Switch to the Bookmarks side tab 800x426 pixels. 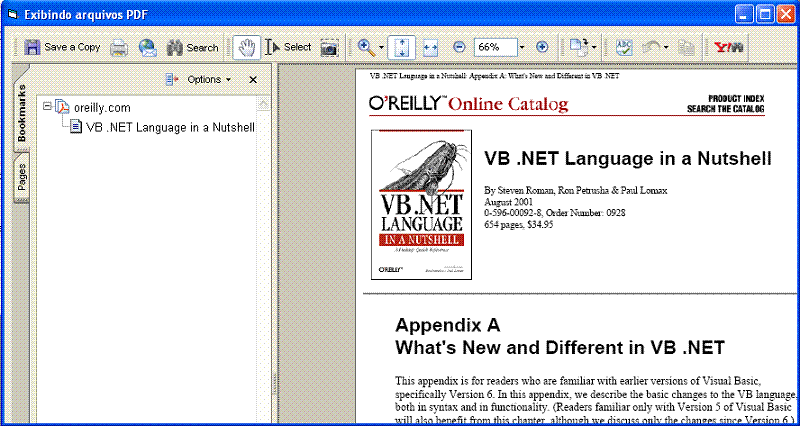(x=21, y=113)
